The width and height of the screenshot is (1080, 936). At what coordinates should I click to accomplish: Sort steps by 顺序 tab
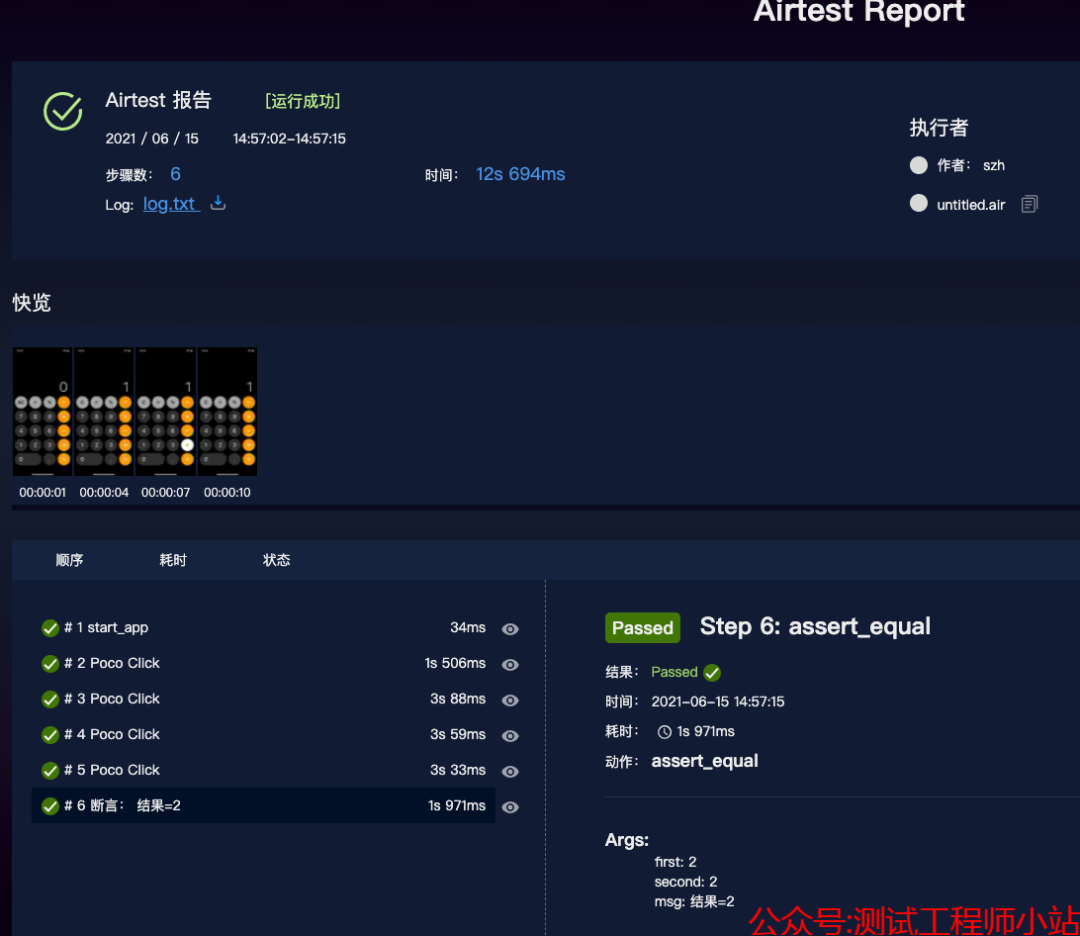pyautogui.click(x=70, y=560)
